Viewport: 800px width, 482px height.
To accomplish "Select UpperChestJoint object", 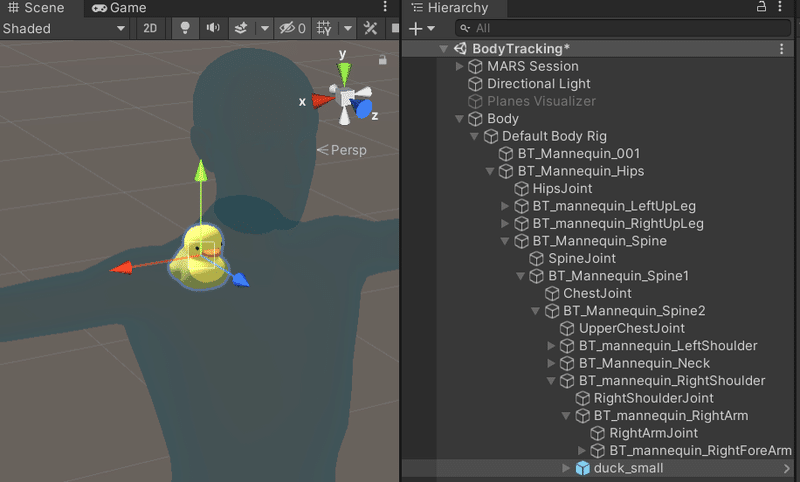I will coord(632,328).
